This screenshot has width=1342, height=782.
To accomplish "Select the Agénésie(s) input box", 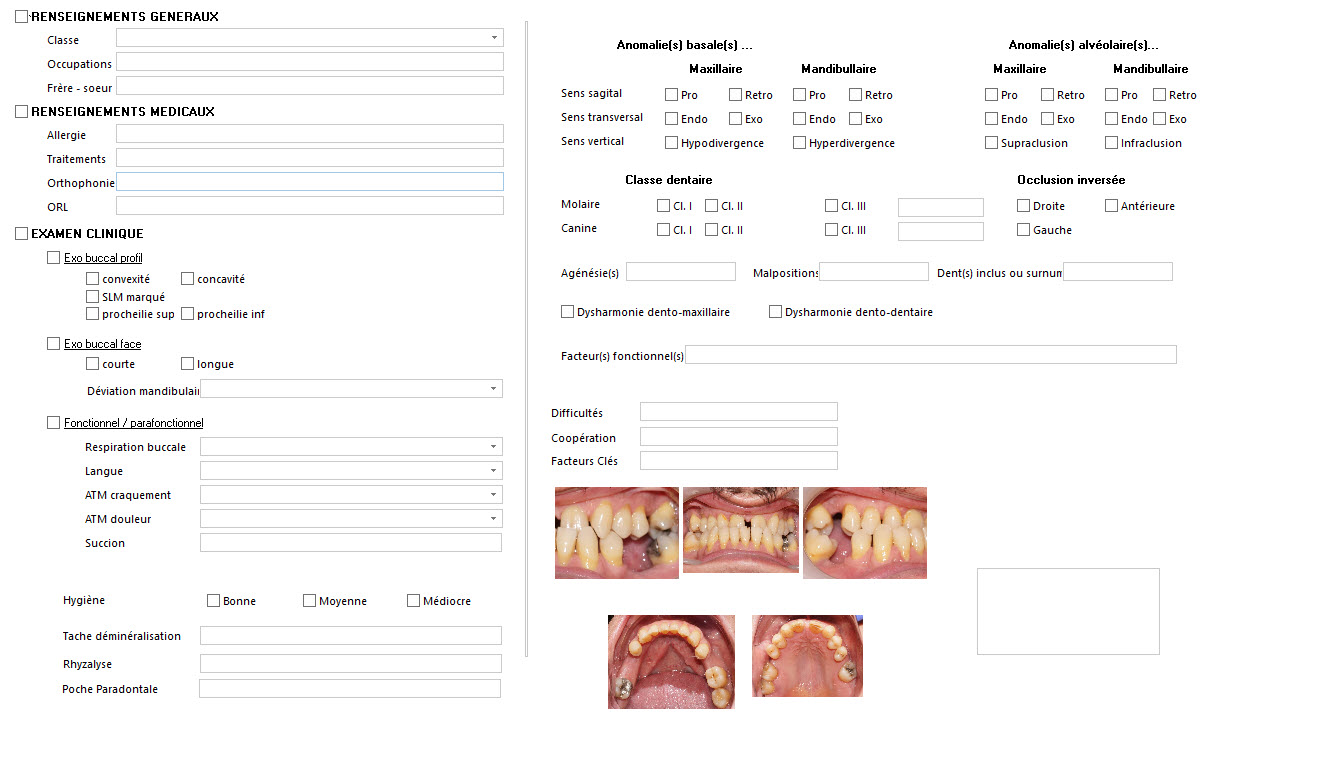I will (680, 272).
